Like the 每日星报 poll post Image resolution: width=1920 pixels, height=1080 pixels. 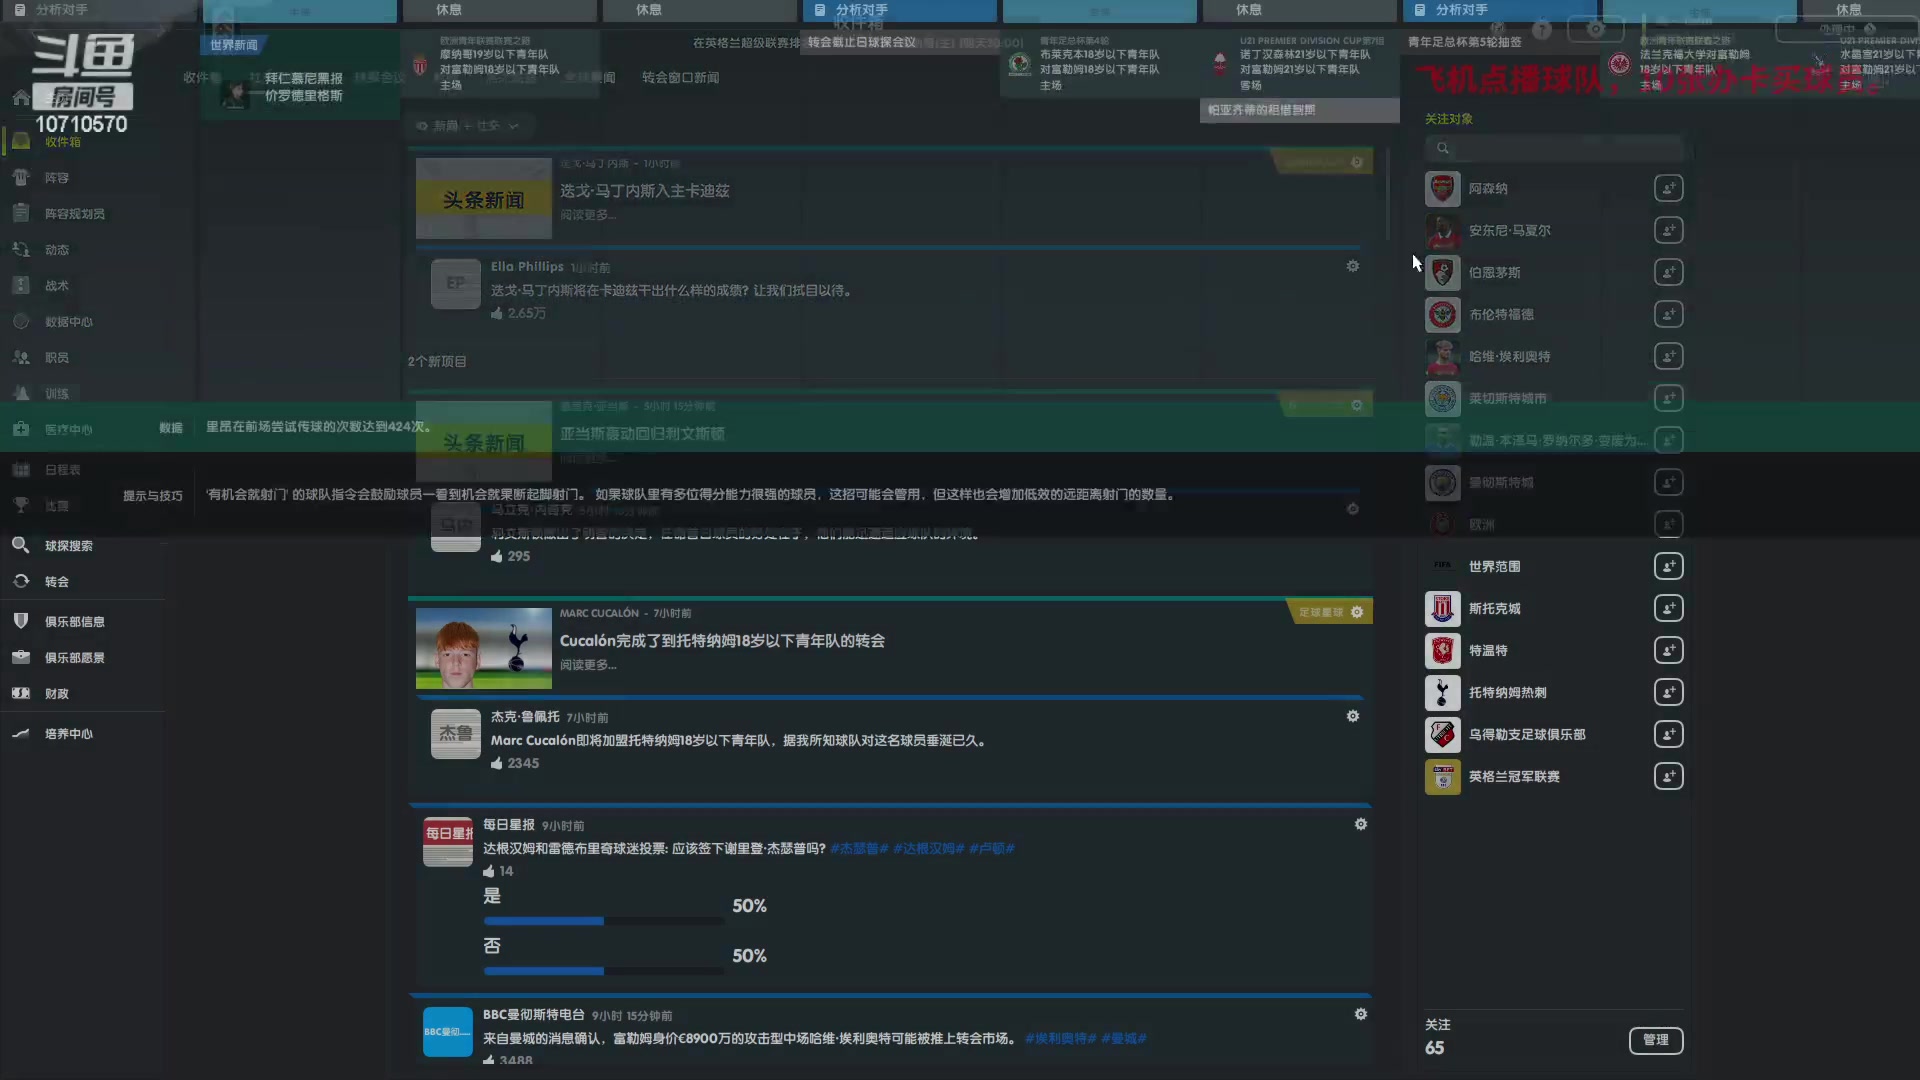point(489,871)
